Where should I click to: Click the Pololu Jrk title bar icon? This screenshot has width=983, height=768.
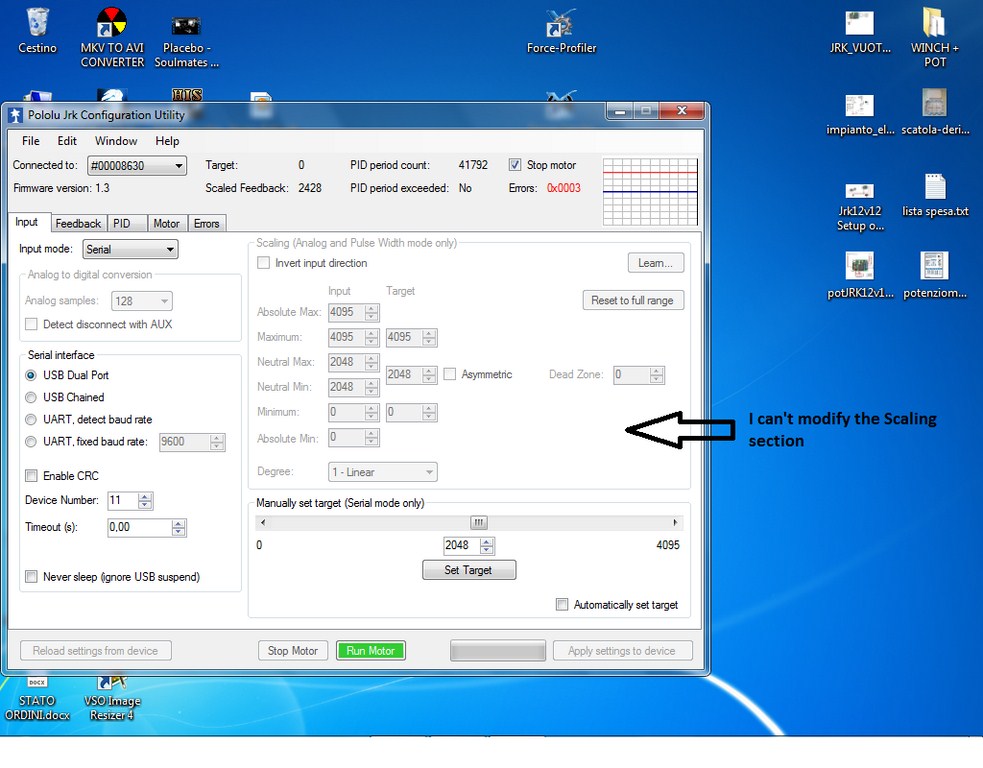click(x=16, y=115)
